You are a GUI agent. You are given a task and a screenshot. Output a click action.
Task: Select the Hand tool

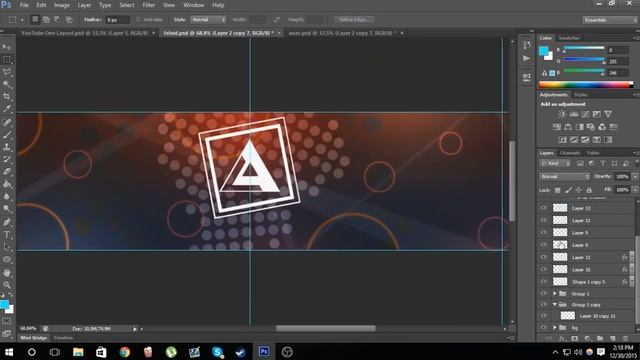(7, 273)
